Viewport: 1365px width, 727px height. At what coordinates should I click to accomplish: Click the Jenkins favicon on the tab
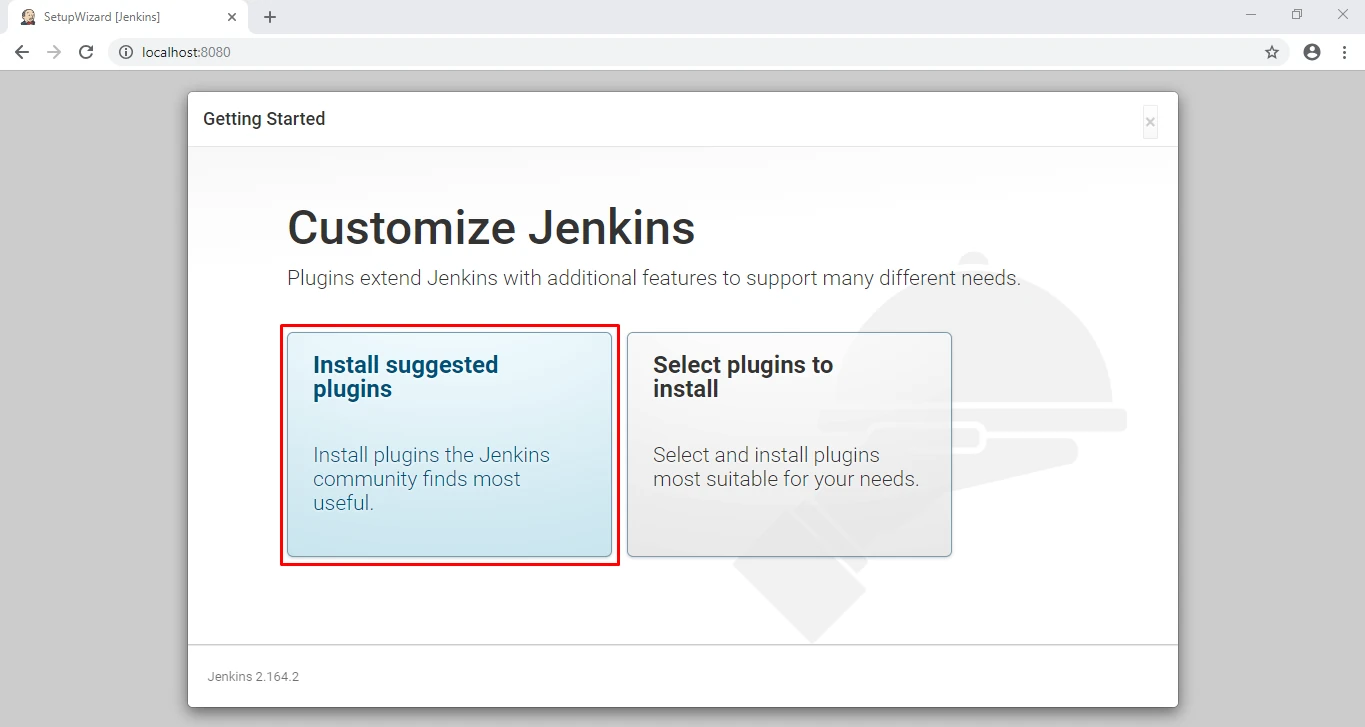27,16
